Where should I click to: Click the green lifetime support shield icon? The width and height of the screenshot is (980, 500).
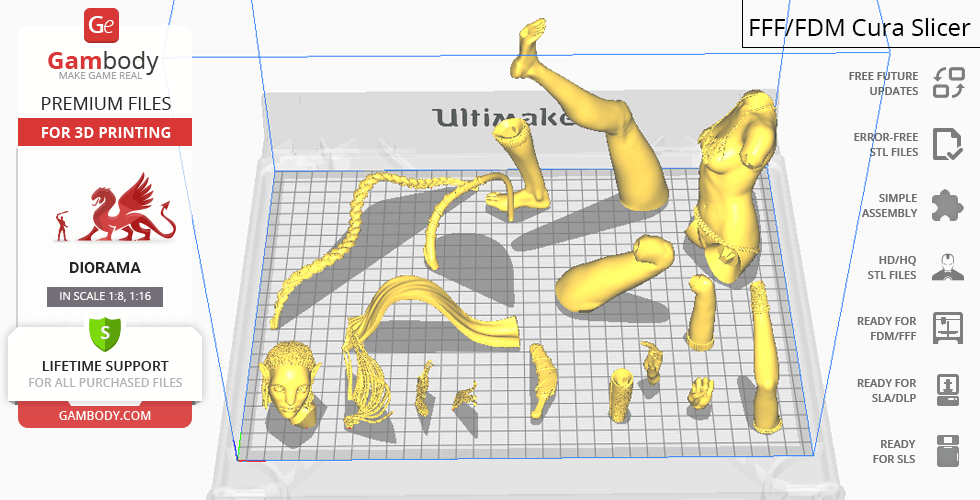104,331
